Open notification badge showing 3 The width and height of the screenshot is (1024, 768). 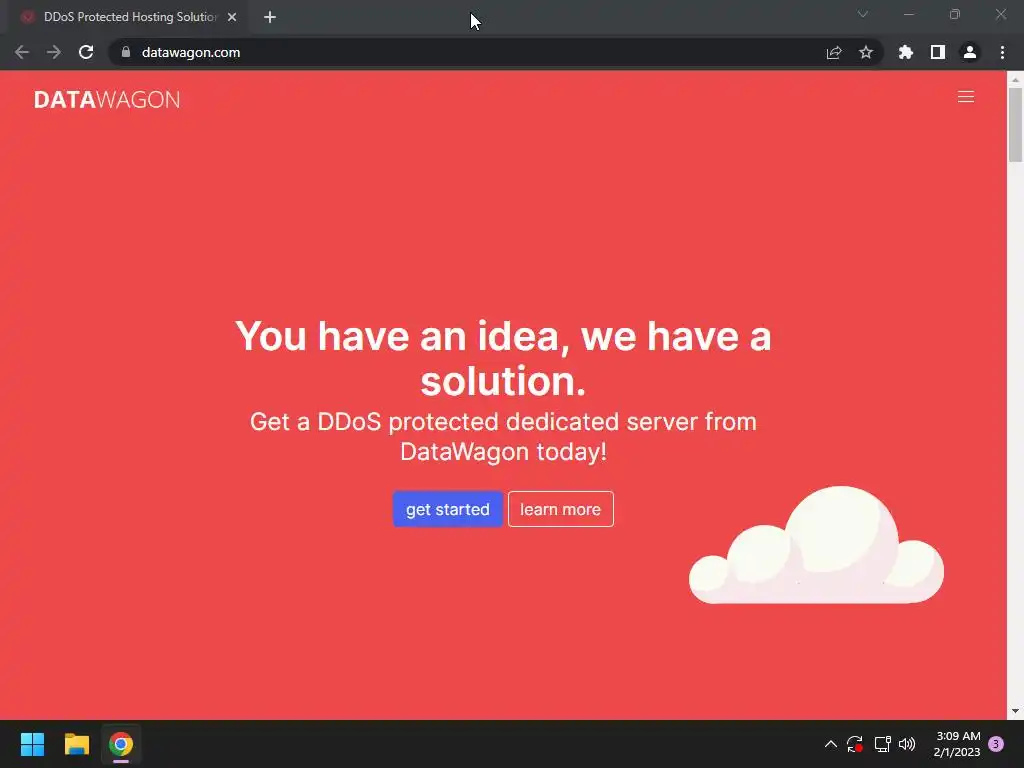click(996, 744)
